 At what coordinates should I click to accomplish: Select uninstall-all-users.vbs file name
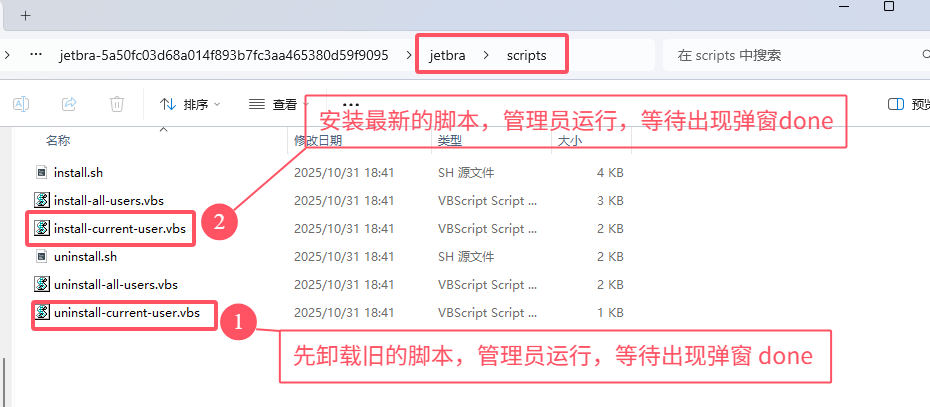click(116, 284)
